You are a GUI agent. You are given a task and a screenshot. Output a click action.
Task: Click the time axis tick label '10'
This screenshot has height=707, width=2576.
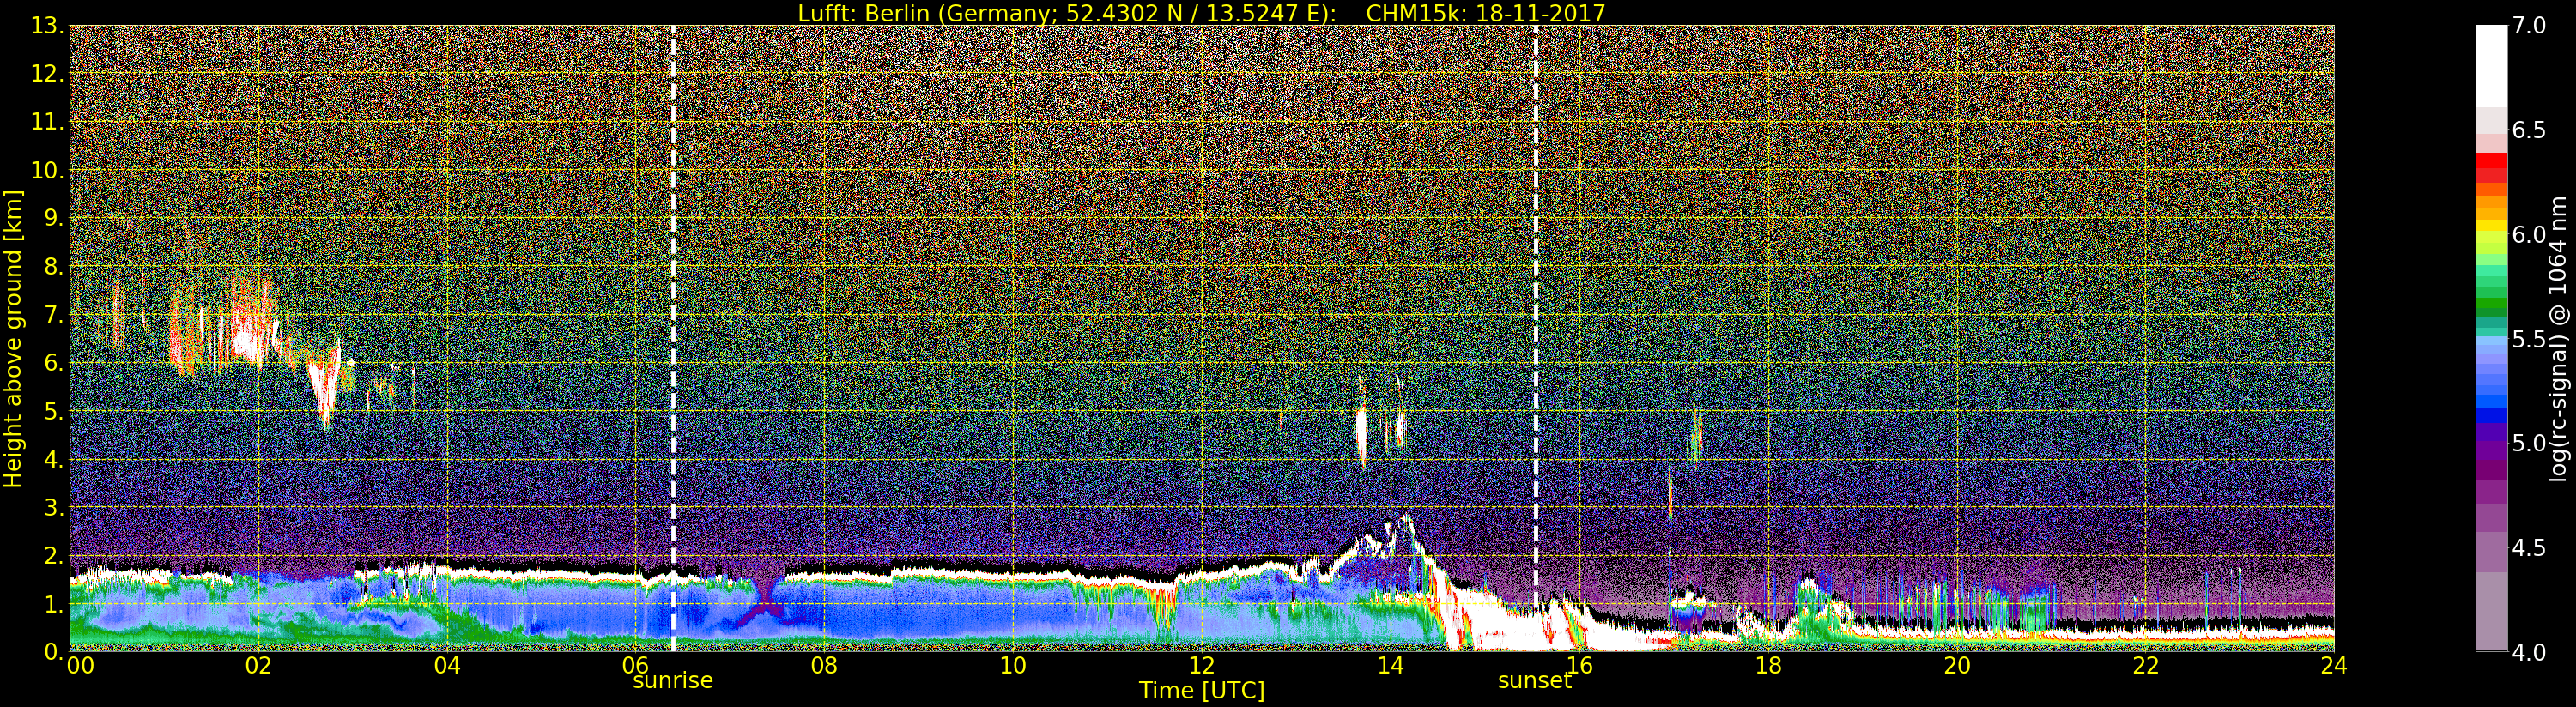pyautogui.click(x=1013, y=666)
